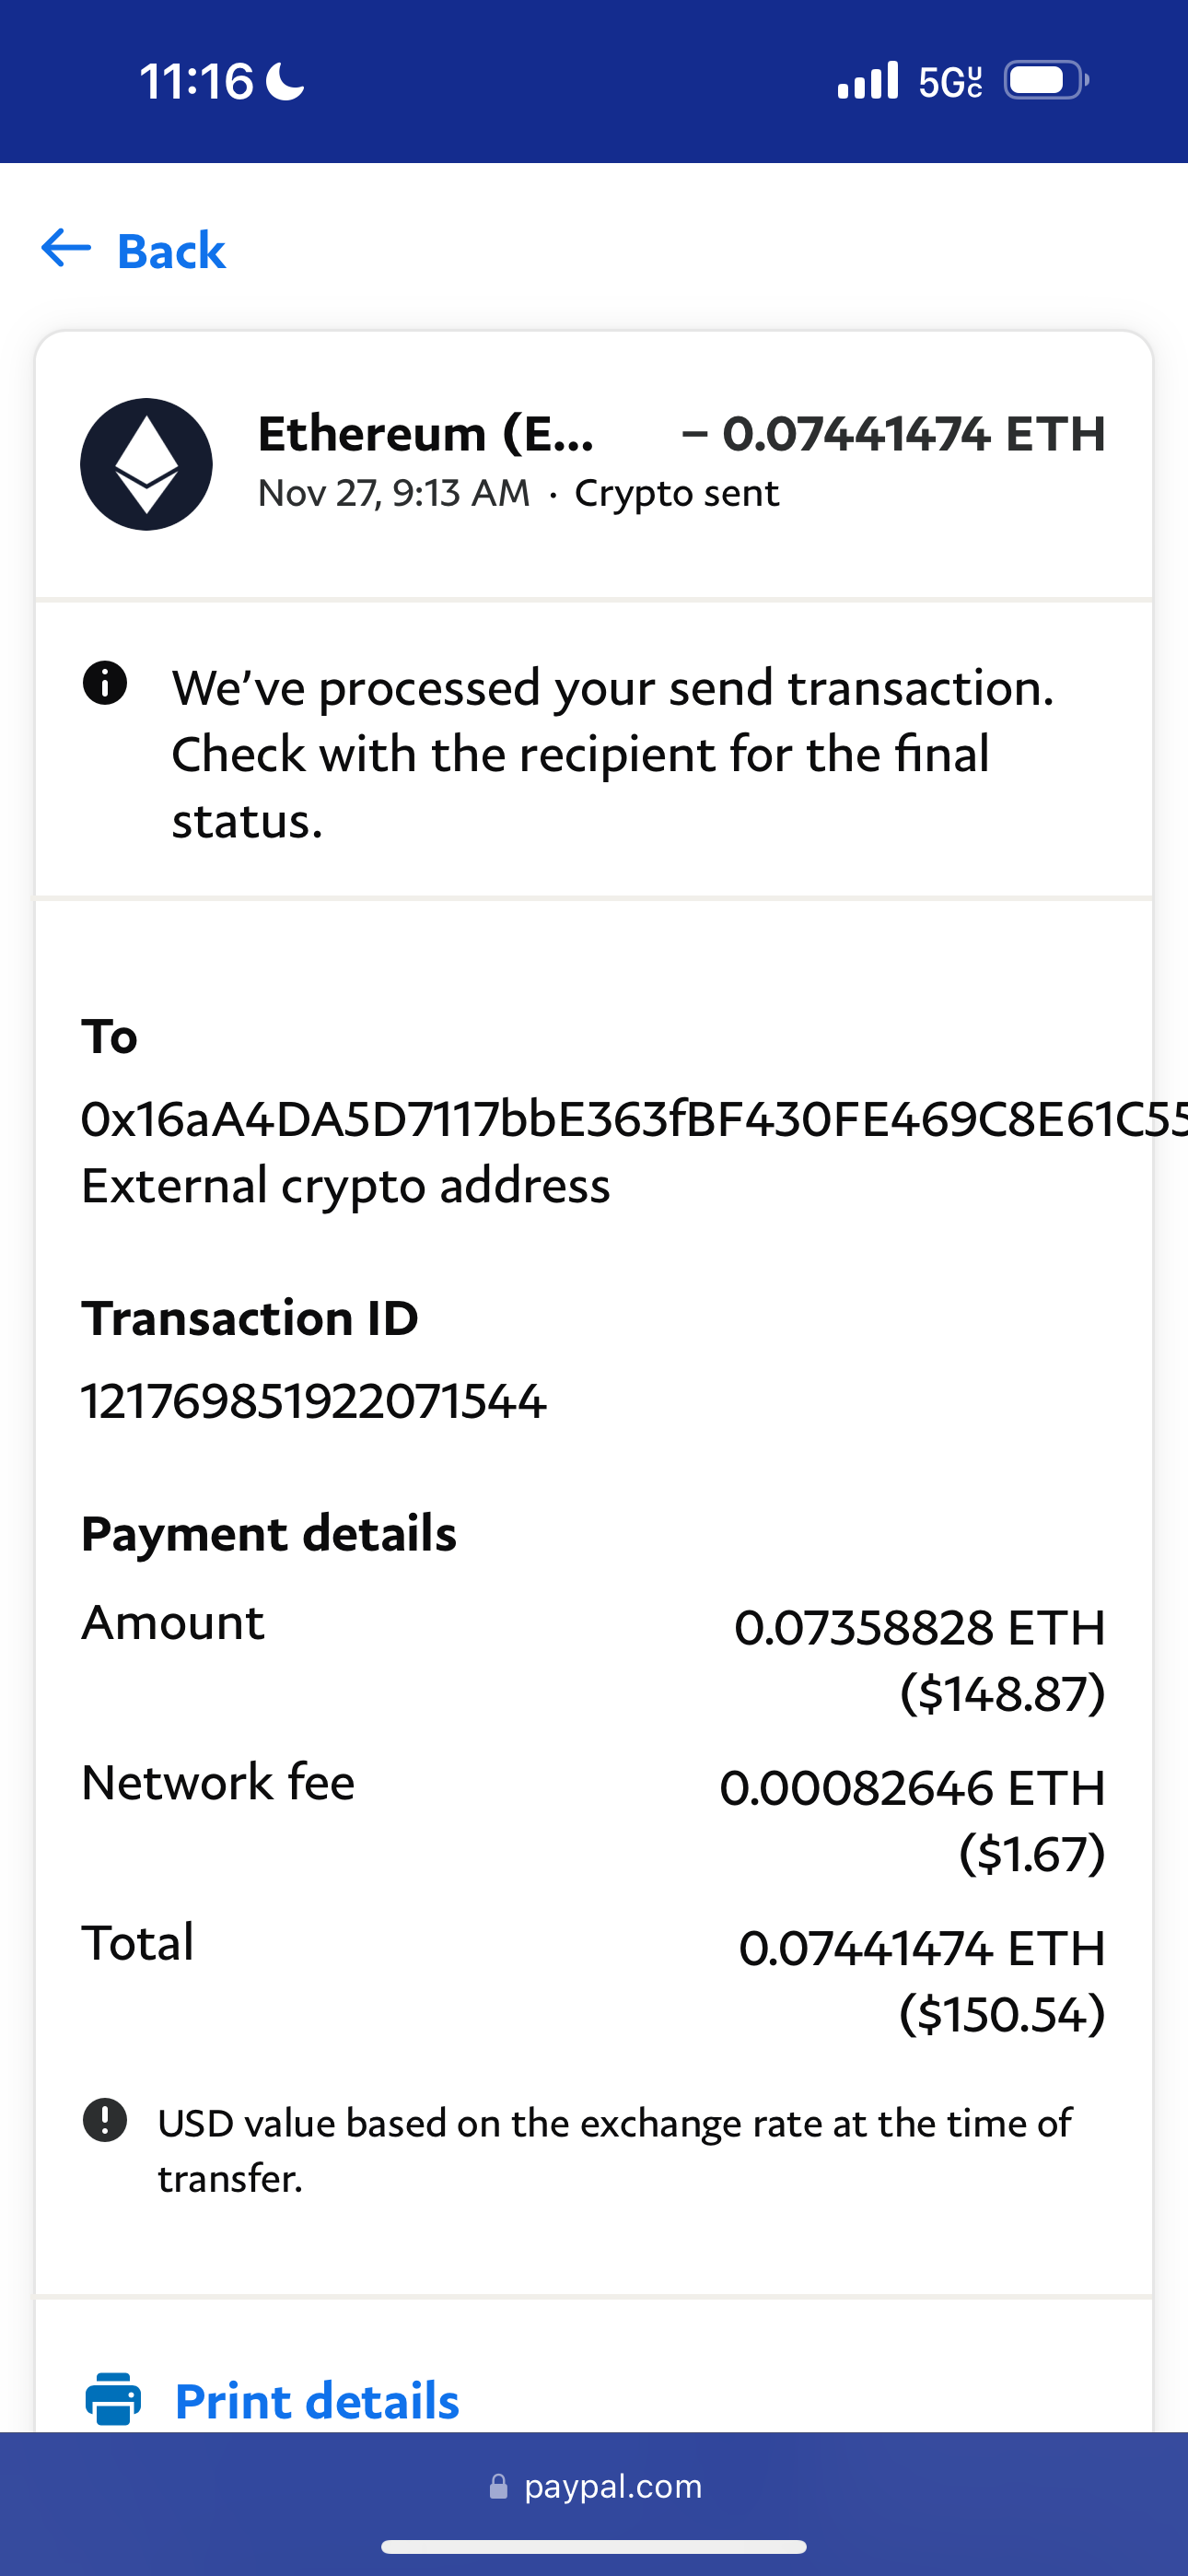This screenshot has height=2576, width=1188.
Task: Tap the Total amount ($150.54)
Action: tap(1002, 2013)
